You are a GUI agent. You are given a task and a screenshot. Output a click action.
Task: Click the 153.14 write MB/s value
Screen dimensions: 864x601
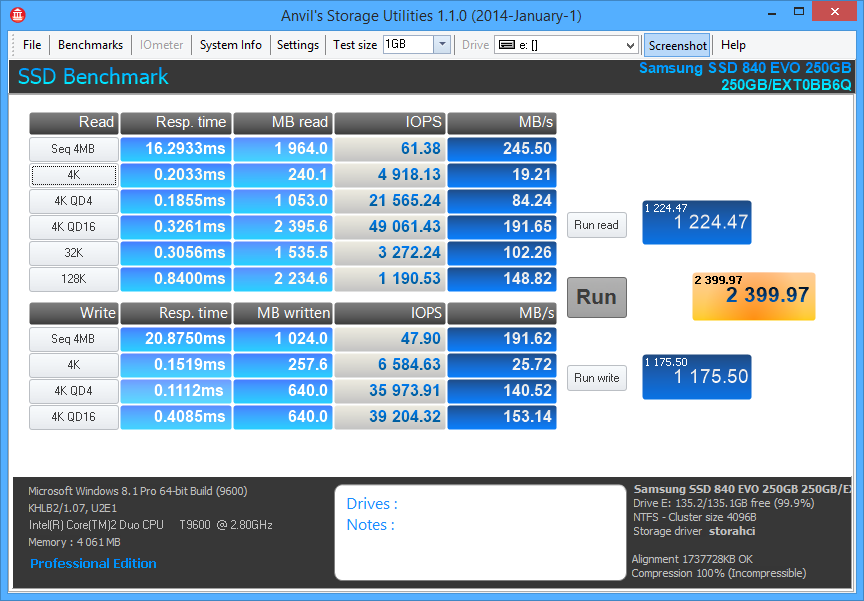click(x=502, y=417)
